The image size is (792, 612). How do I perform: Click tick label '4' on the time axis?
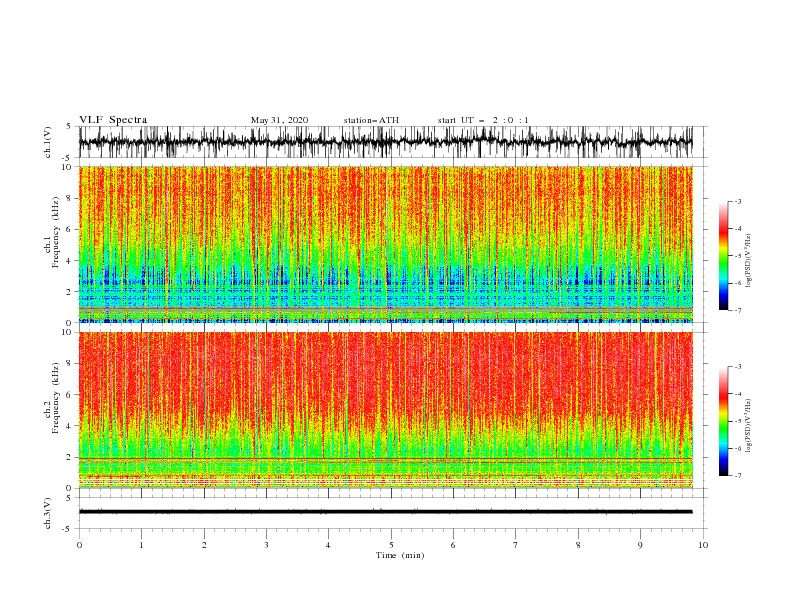pyautogui.click(x=328, y=545)
